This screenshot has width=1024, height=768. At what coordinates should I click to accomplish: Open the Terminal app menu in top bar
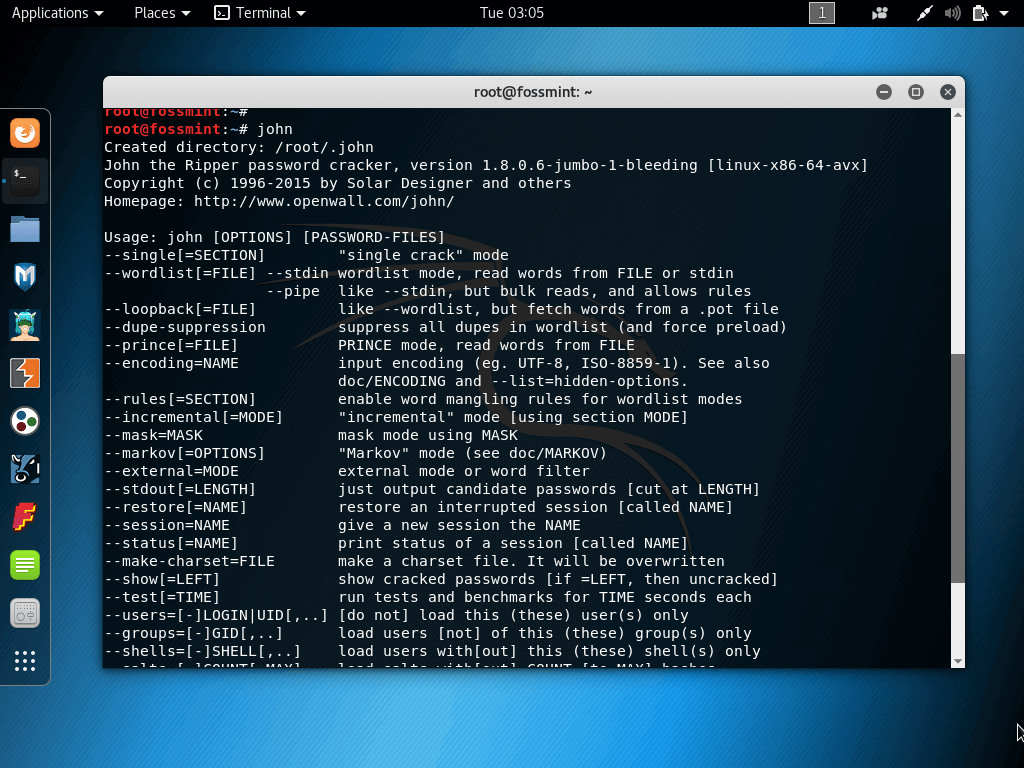[260, 13]
